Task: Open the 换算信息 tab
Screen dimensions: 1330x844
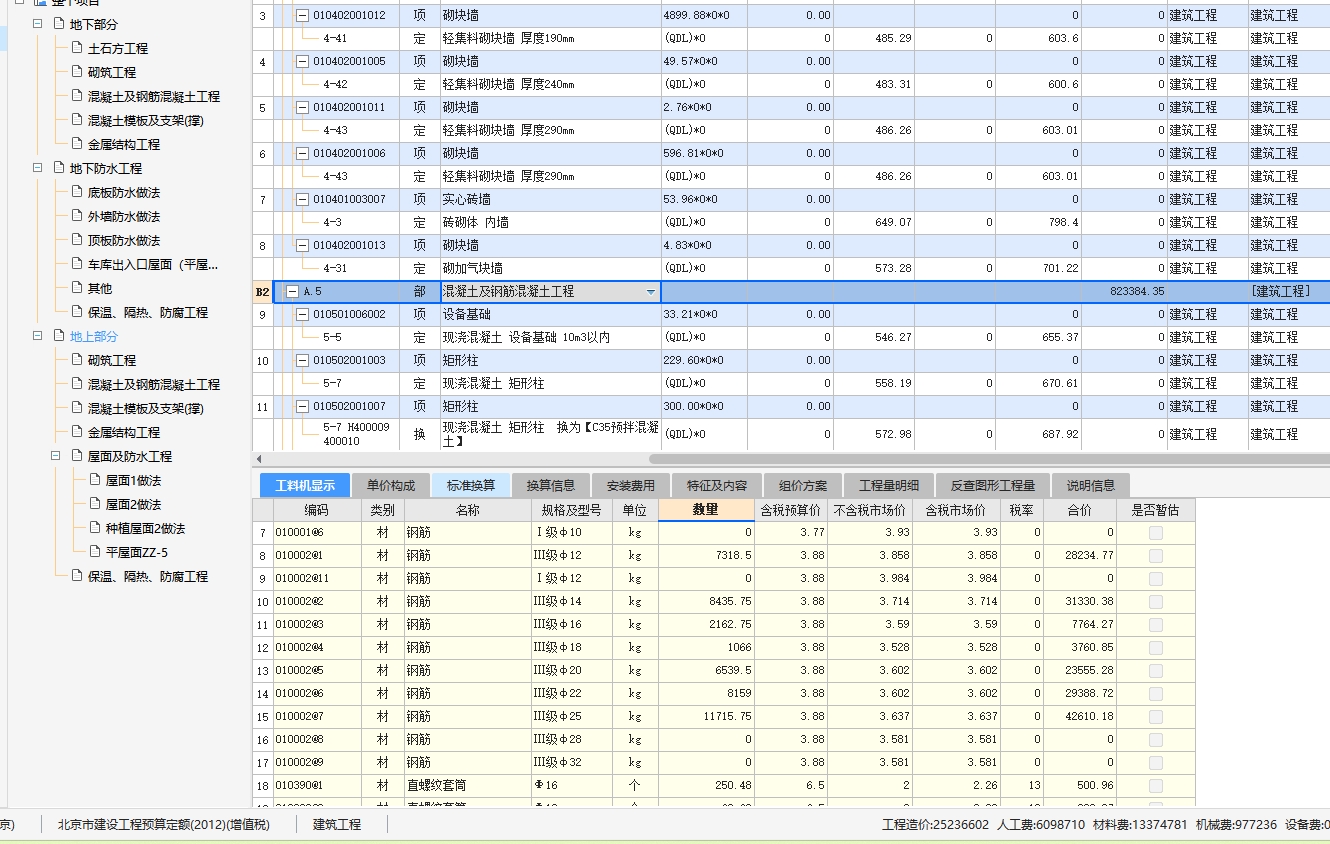Action: coord(551,486)
